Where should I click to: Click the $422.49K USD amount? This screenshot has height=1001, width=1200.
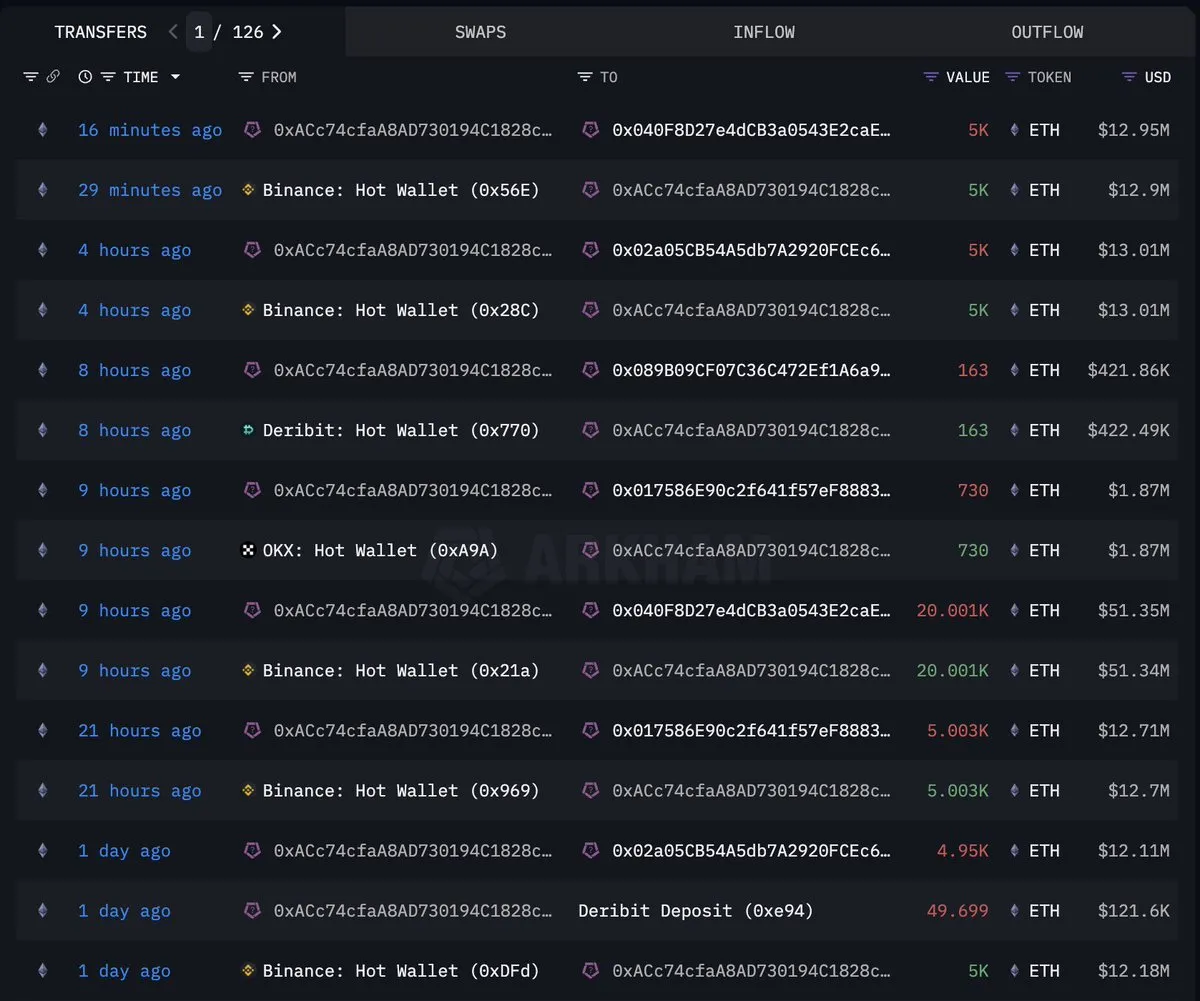pos(1128,430)
